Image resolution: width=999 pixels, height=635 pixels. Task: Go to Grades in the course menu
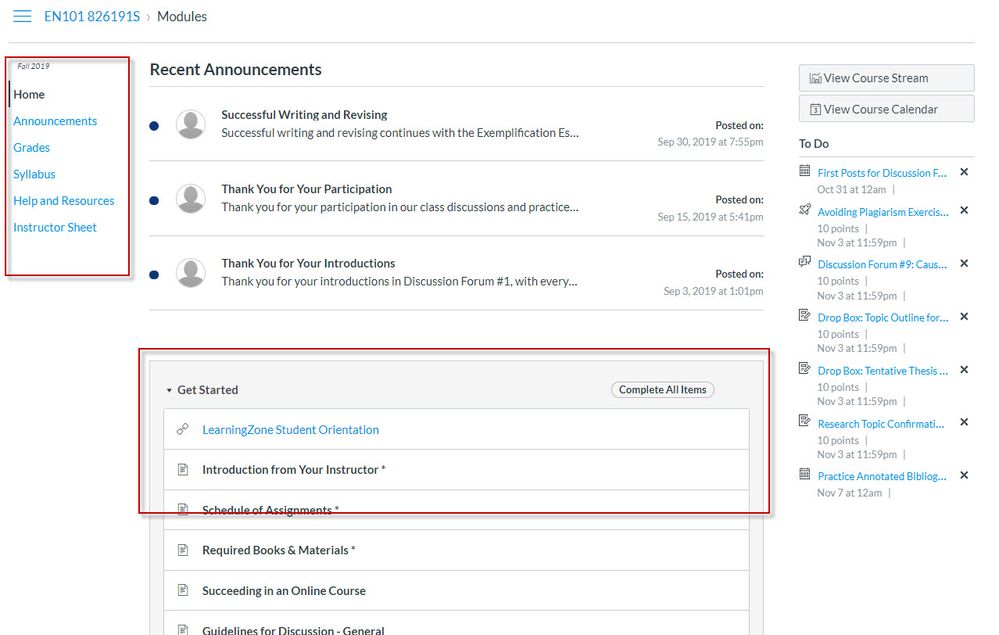pos(31,148)
